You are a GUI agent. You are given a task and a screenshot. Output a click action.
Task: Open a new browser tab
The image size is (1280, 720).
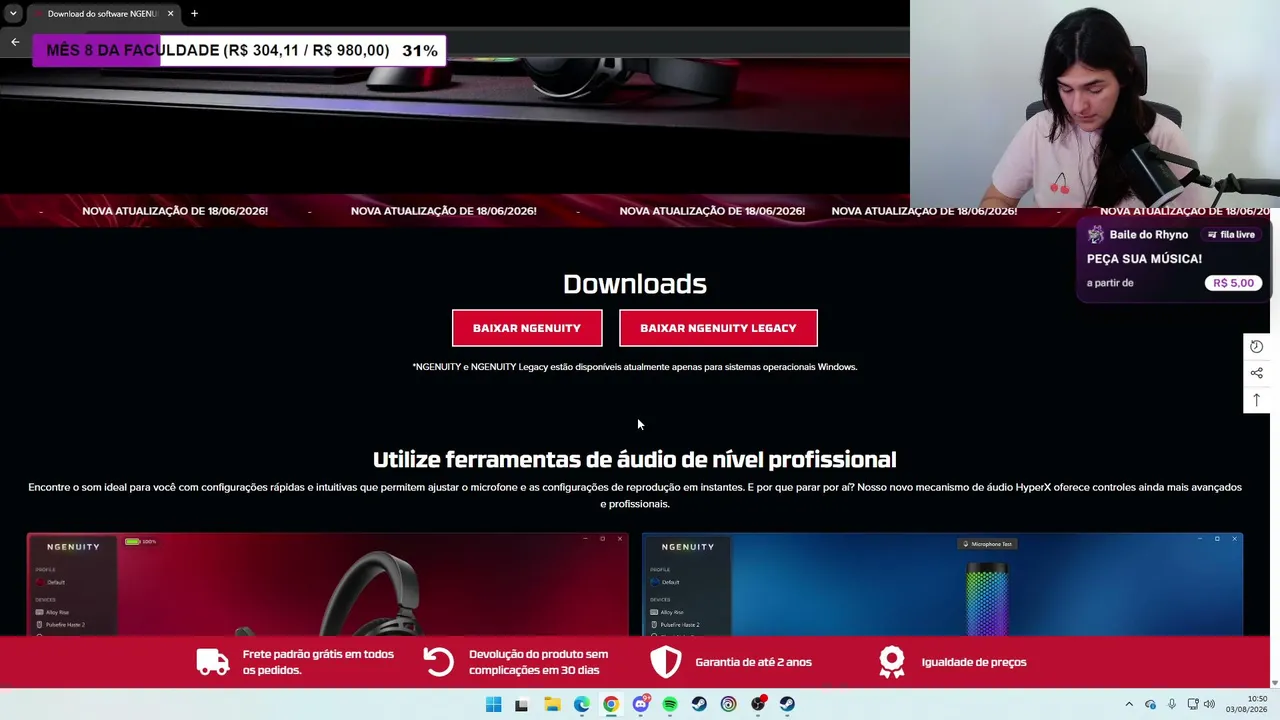coord(194,14)
